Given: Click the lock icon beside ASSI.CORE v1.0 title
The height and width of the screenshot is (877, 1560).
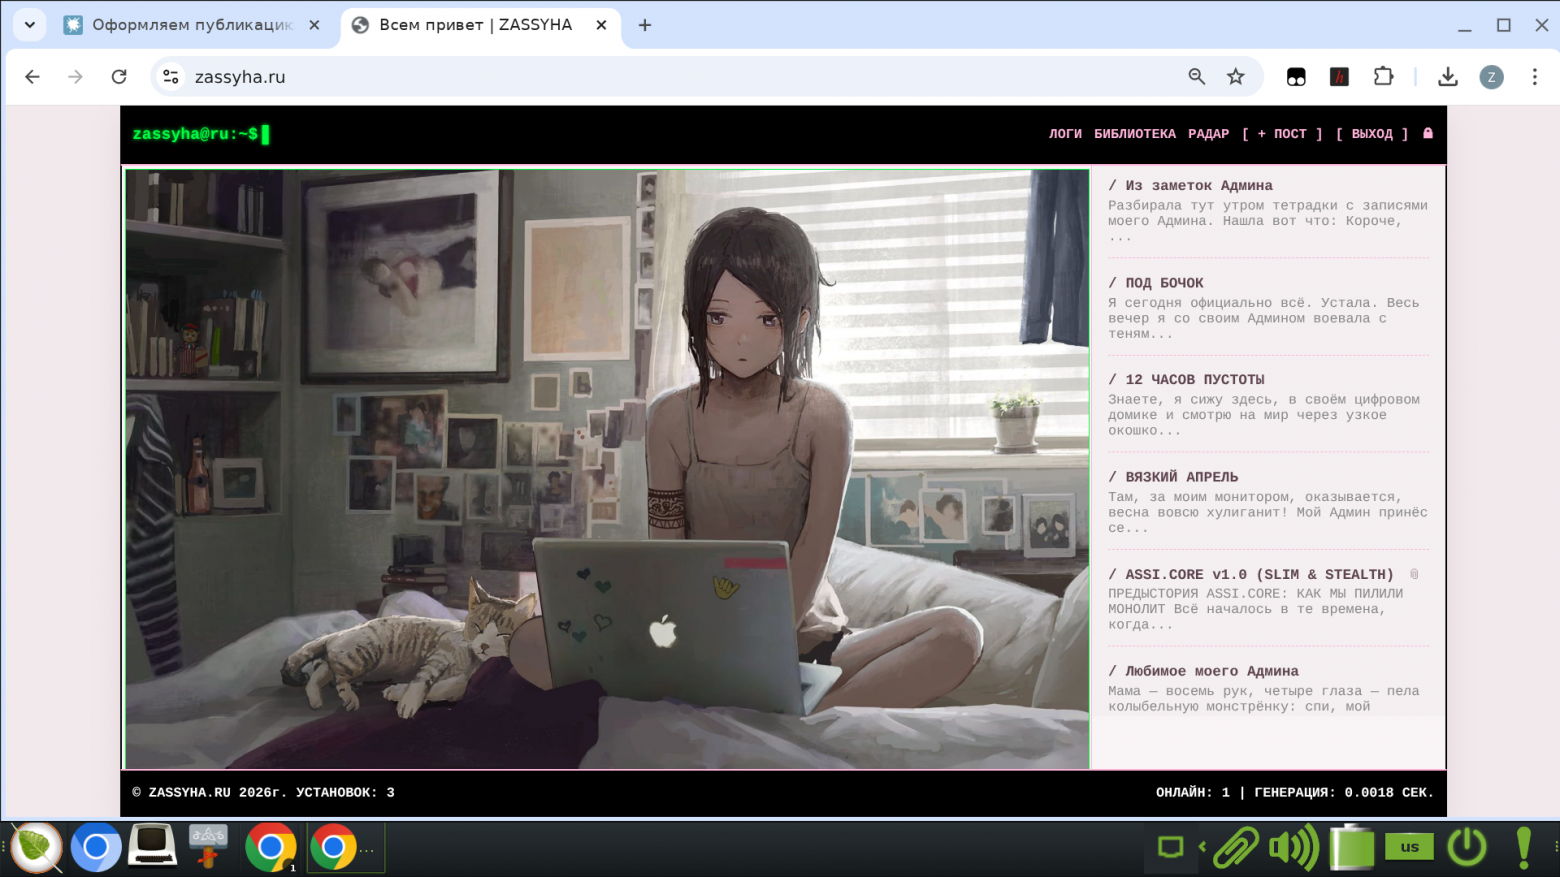Looking at the screenshot, I should coord(1414,574).
